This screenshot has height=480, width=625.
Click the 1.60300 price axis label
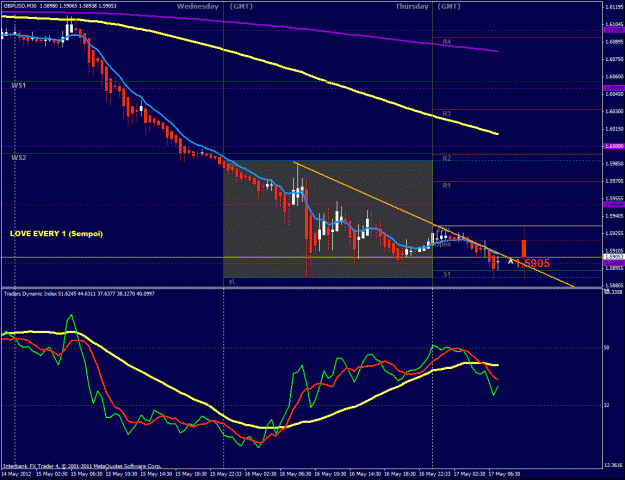coord(614,112)
